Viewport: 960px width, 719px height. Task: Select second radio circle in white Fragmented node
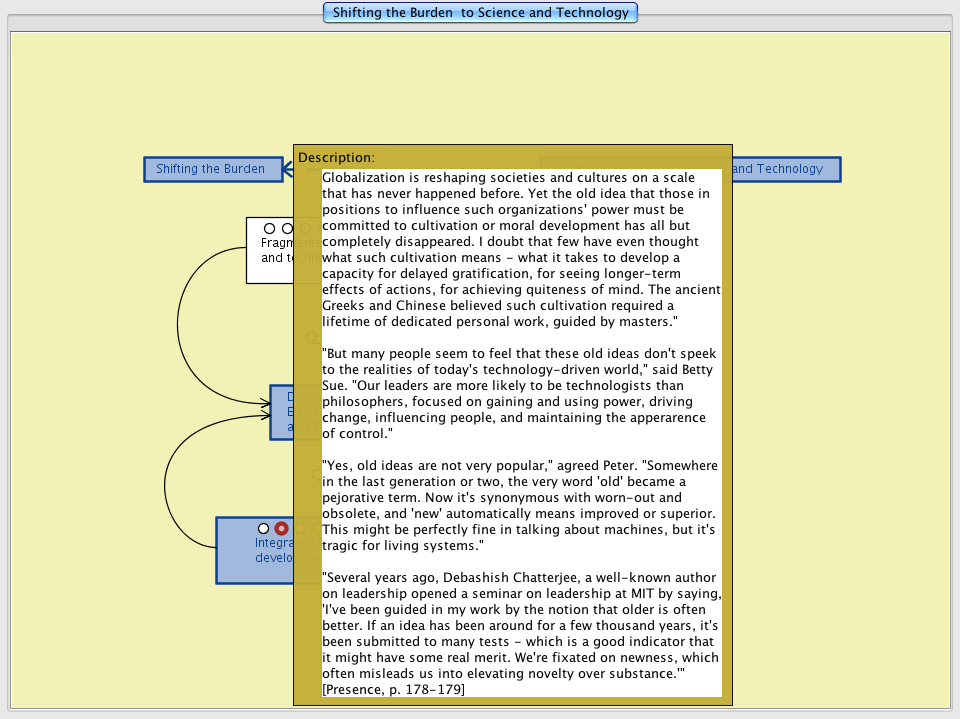pyautogui.click(x=287, y=229)
